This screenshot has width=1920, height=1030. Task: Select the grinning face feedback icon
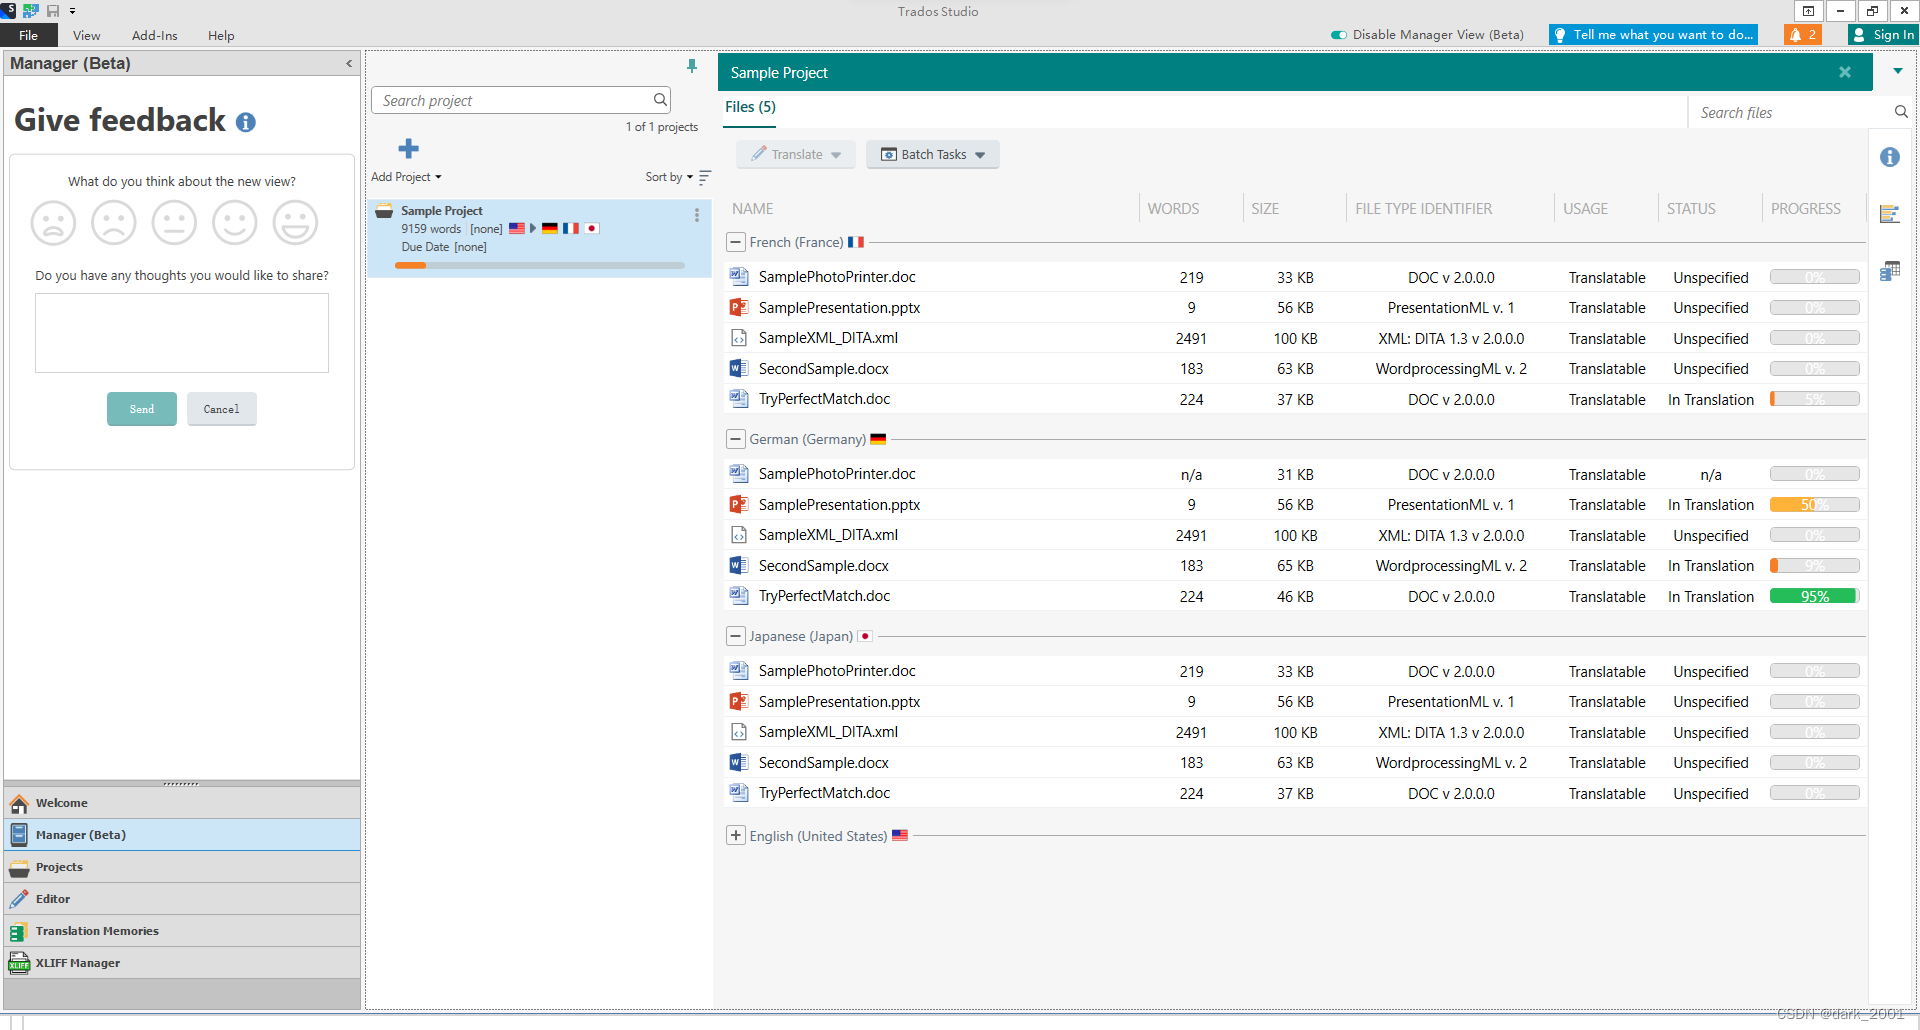[296, 222]
